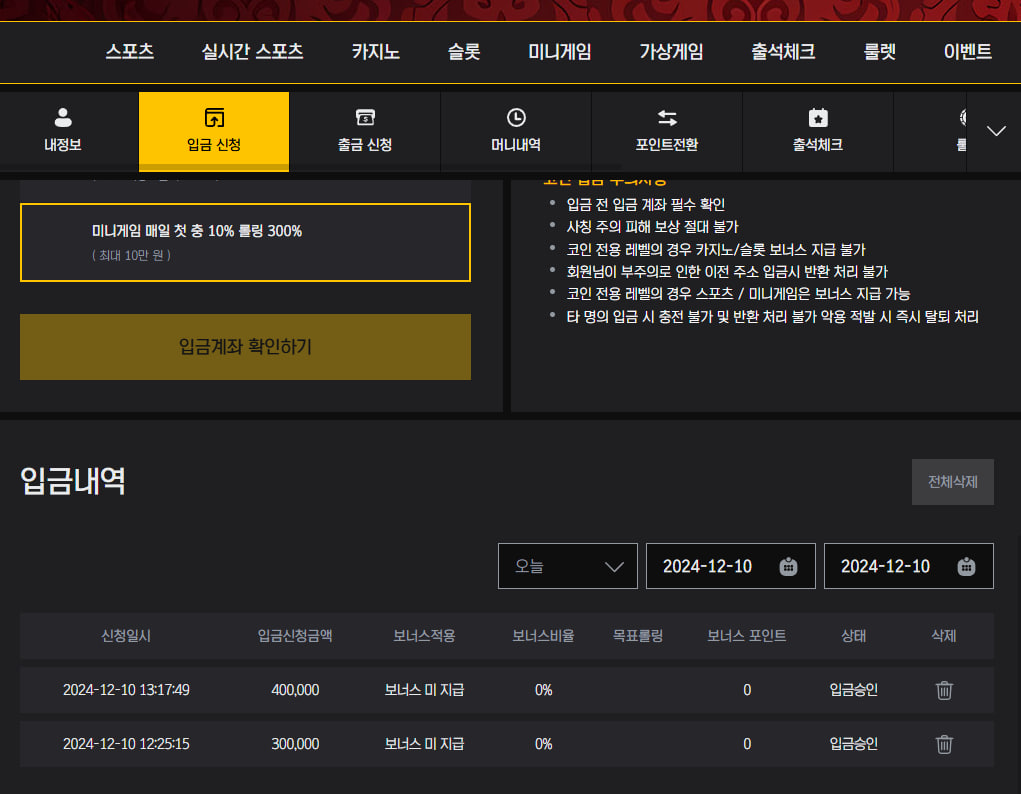This screenshot has height=794, width=1021.
Task: Delete the 400,000 deposit record via trash icon
Action: (x=944, y=690)
